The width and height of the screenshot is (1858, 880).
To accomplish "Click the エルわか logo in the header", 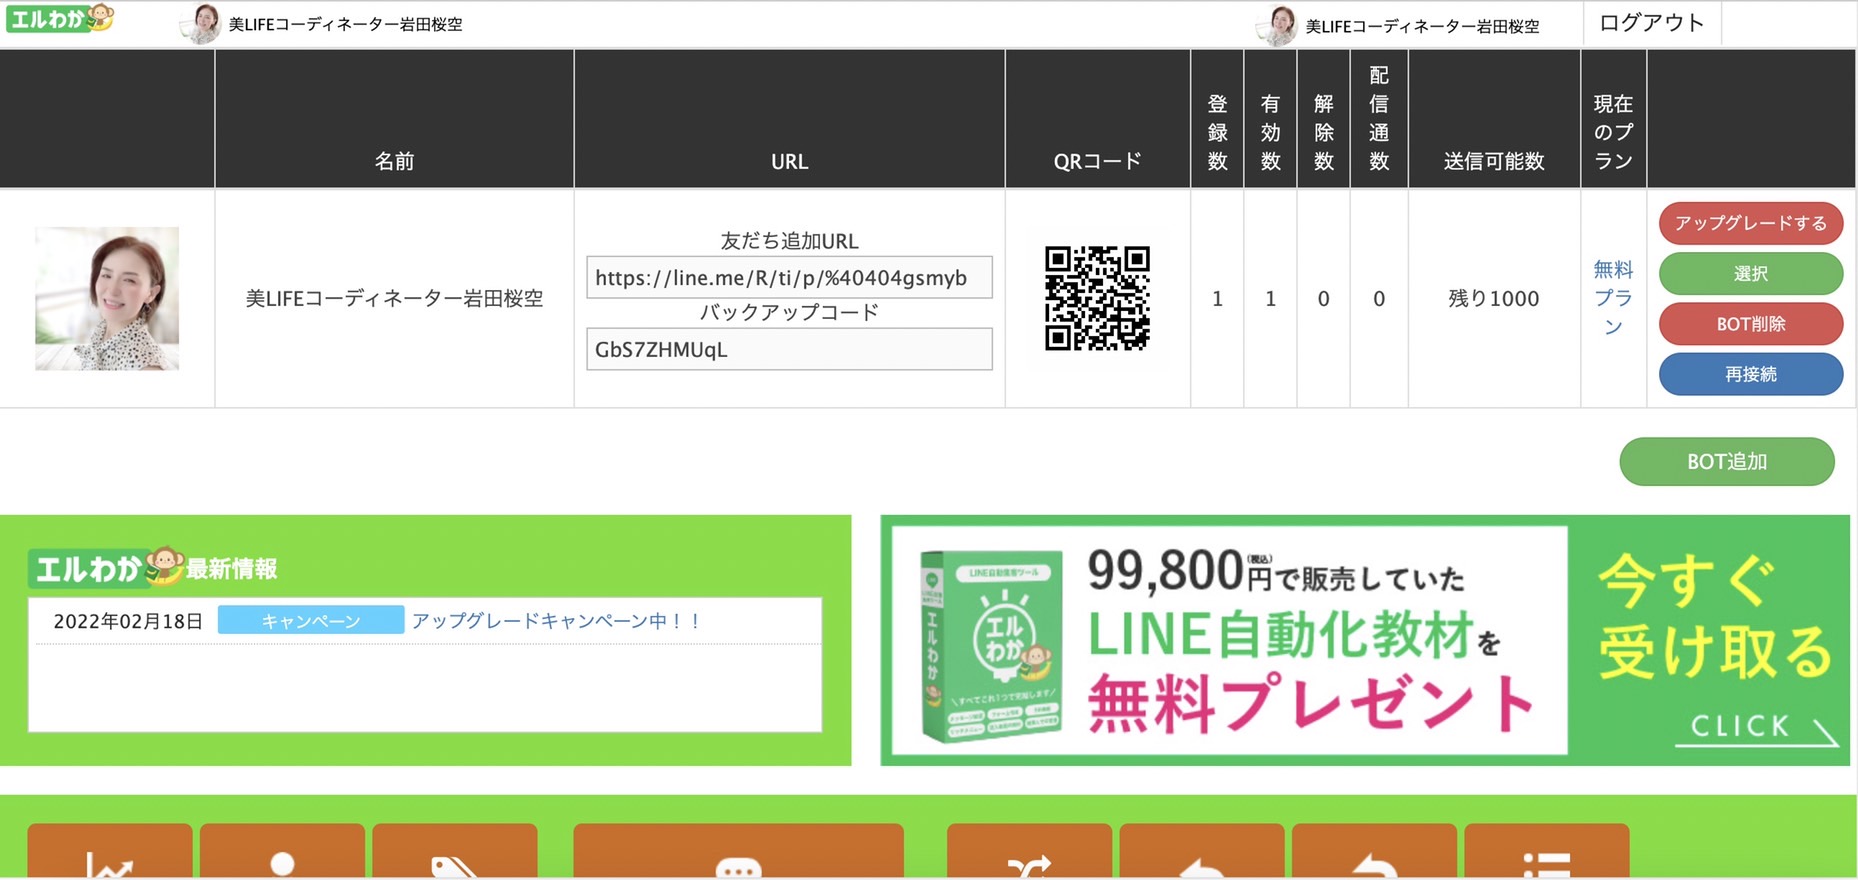I will click(x=60, y=18).
